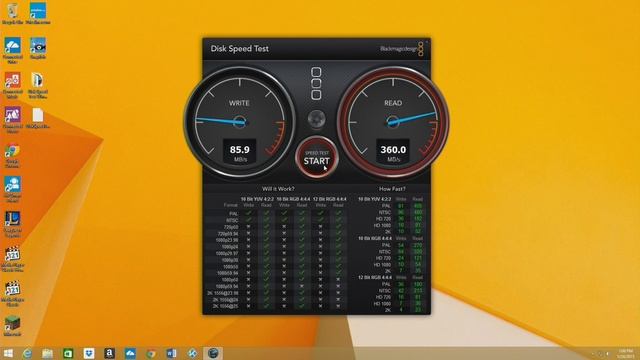Click the WRITE gauge label
This screenshot has height=360, width=640.
(x=239, y=103)
